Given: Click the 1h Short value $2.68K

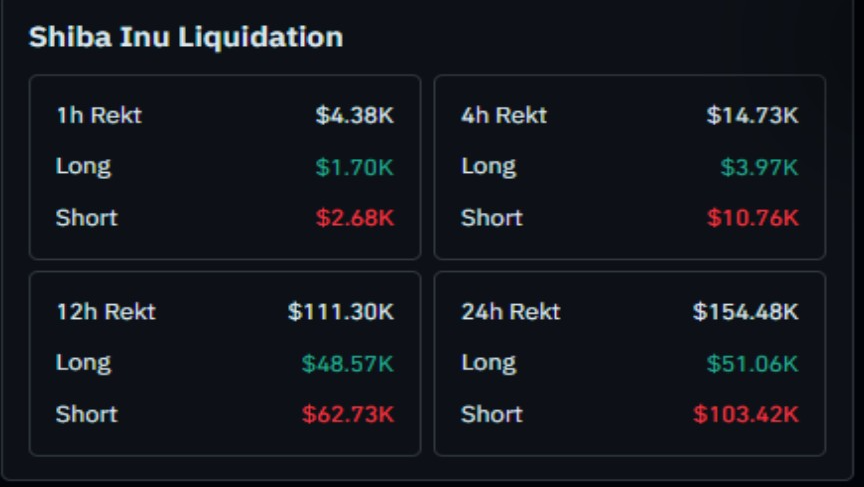Looking at the screenshot, I should (355, 218).
